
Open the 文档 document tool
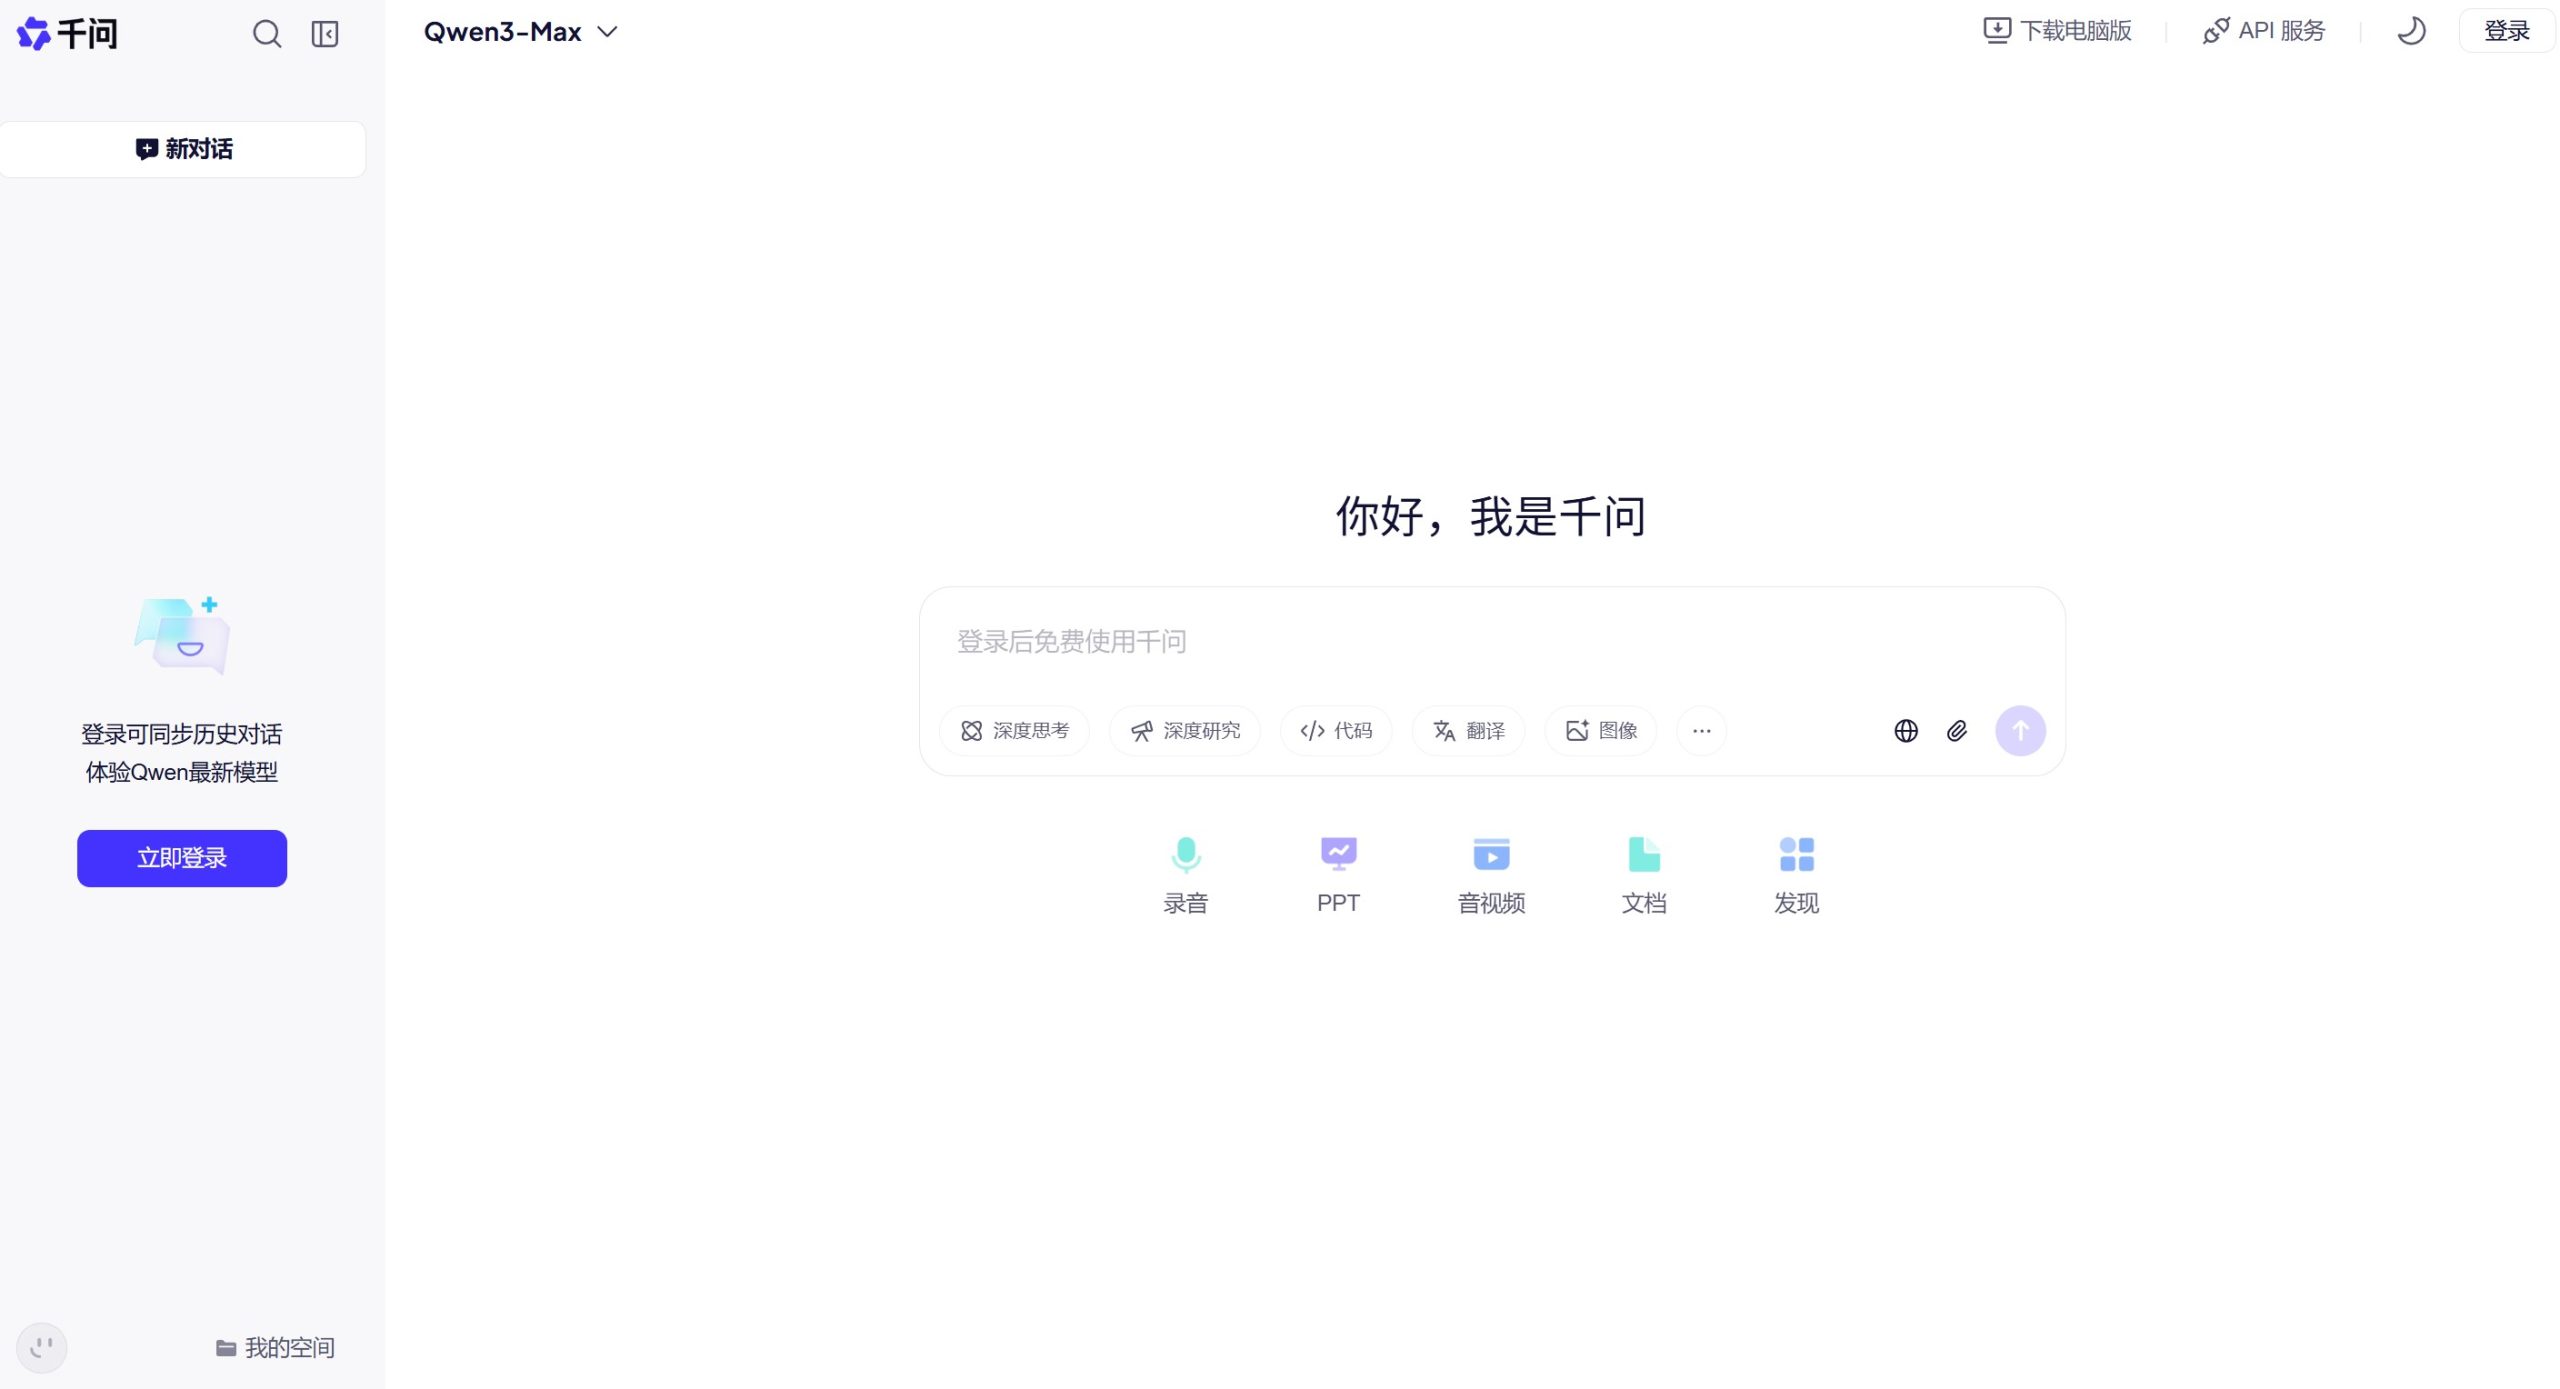[1643, 873]
